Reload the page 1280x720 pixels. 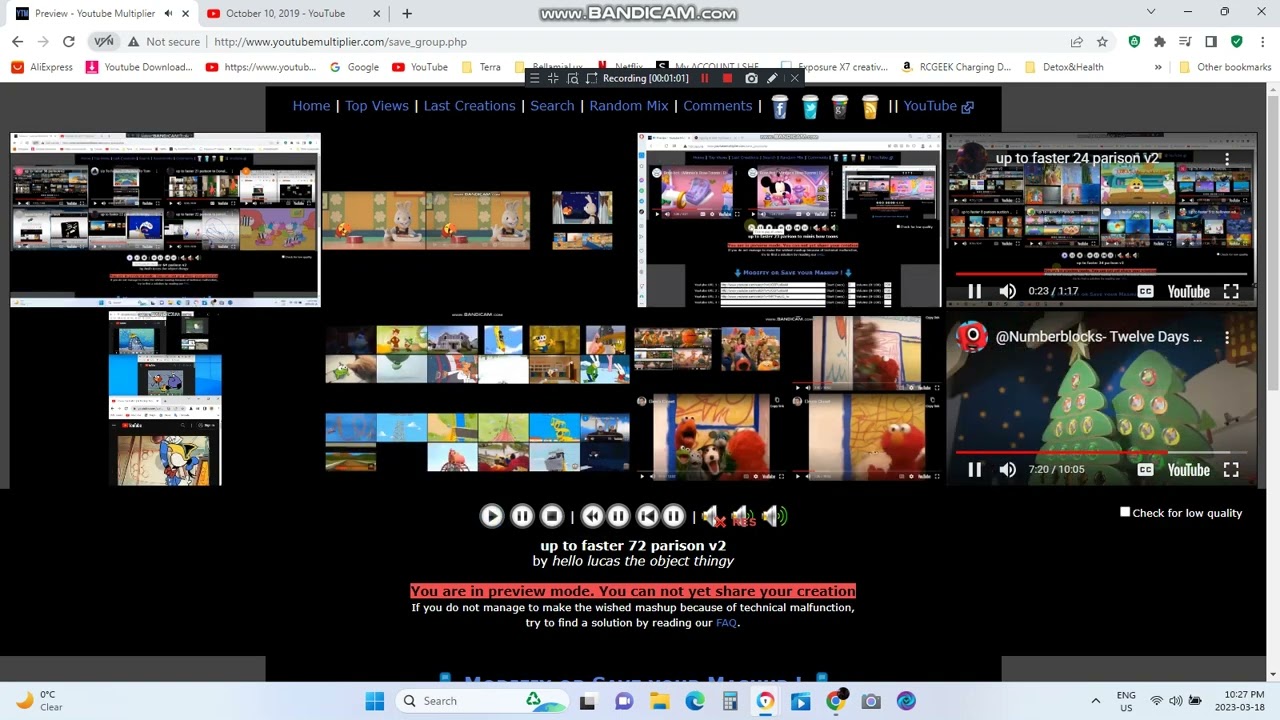tap(68, 42)
